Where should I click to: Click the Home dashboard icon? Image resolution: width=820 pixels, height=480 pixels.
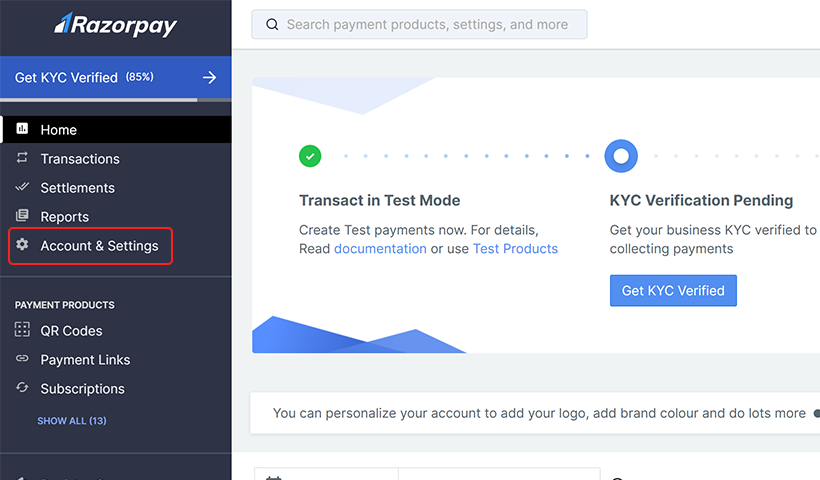(x=22, y=129)
